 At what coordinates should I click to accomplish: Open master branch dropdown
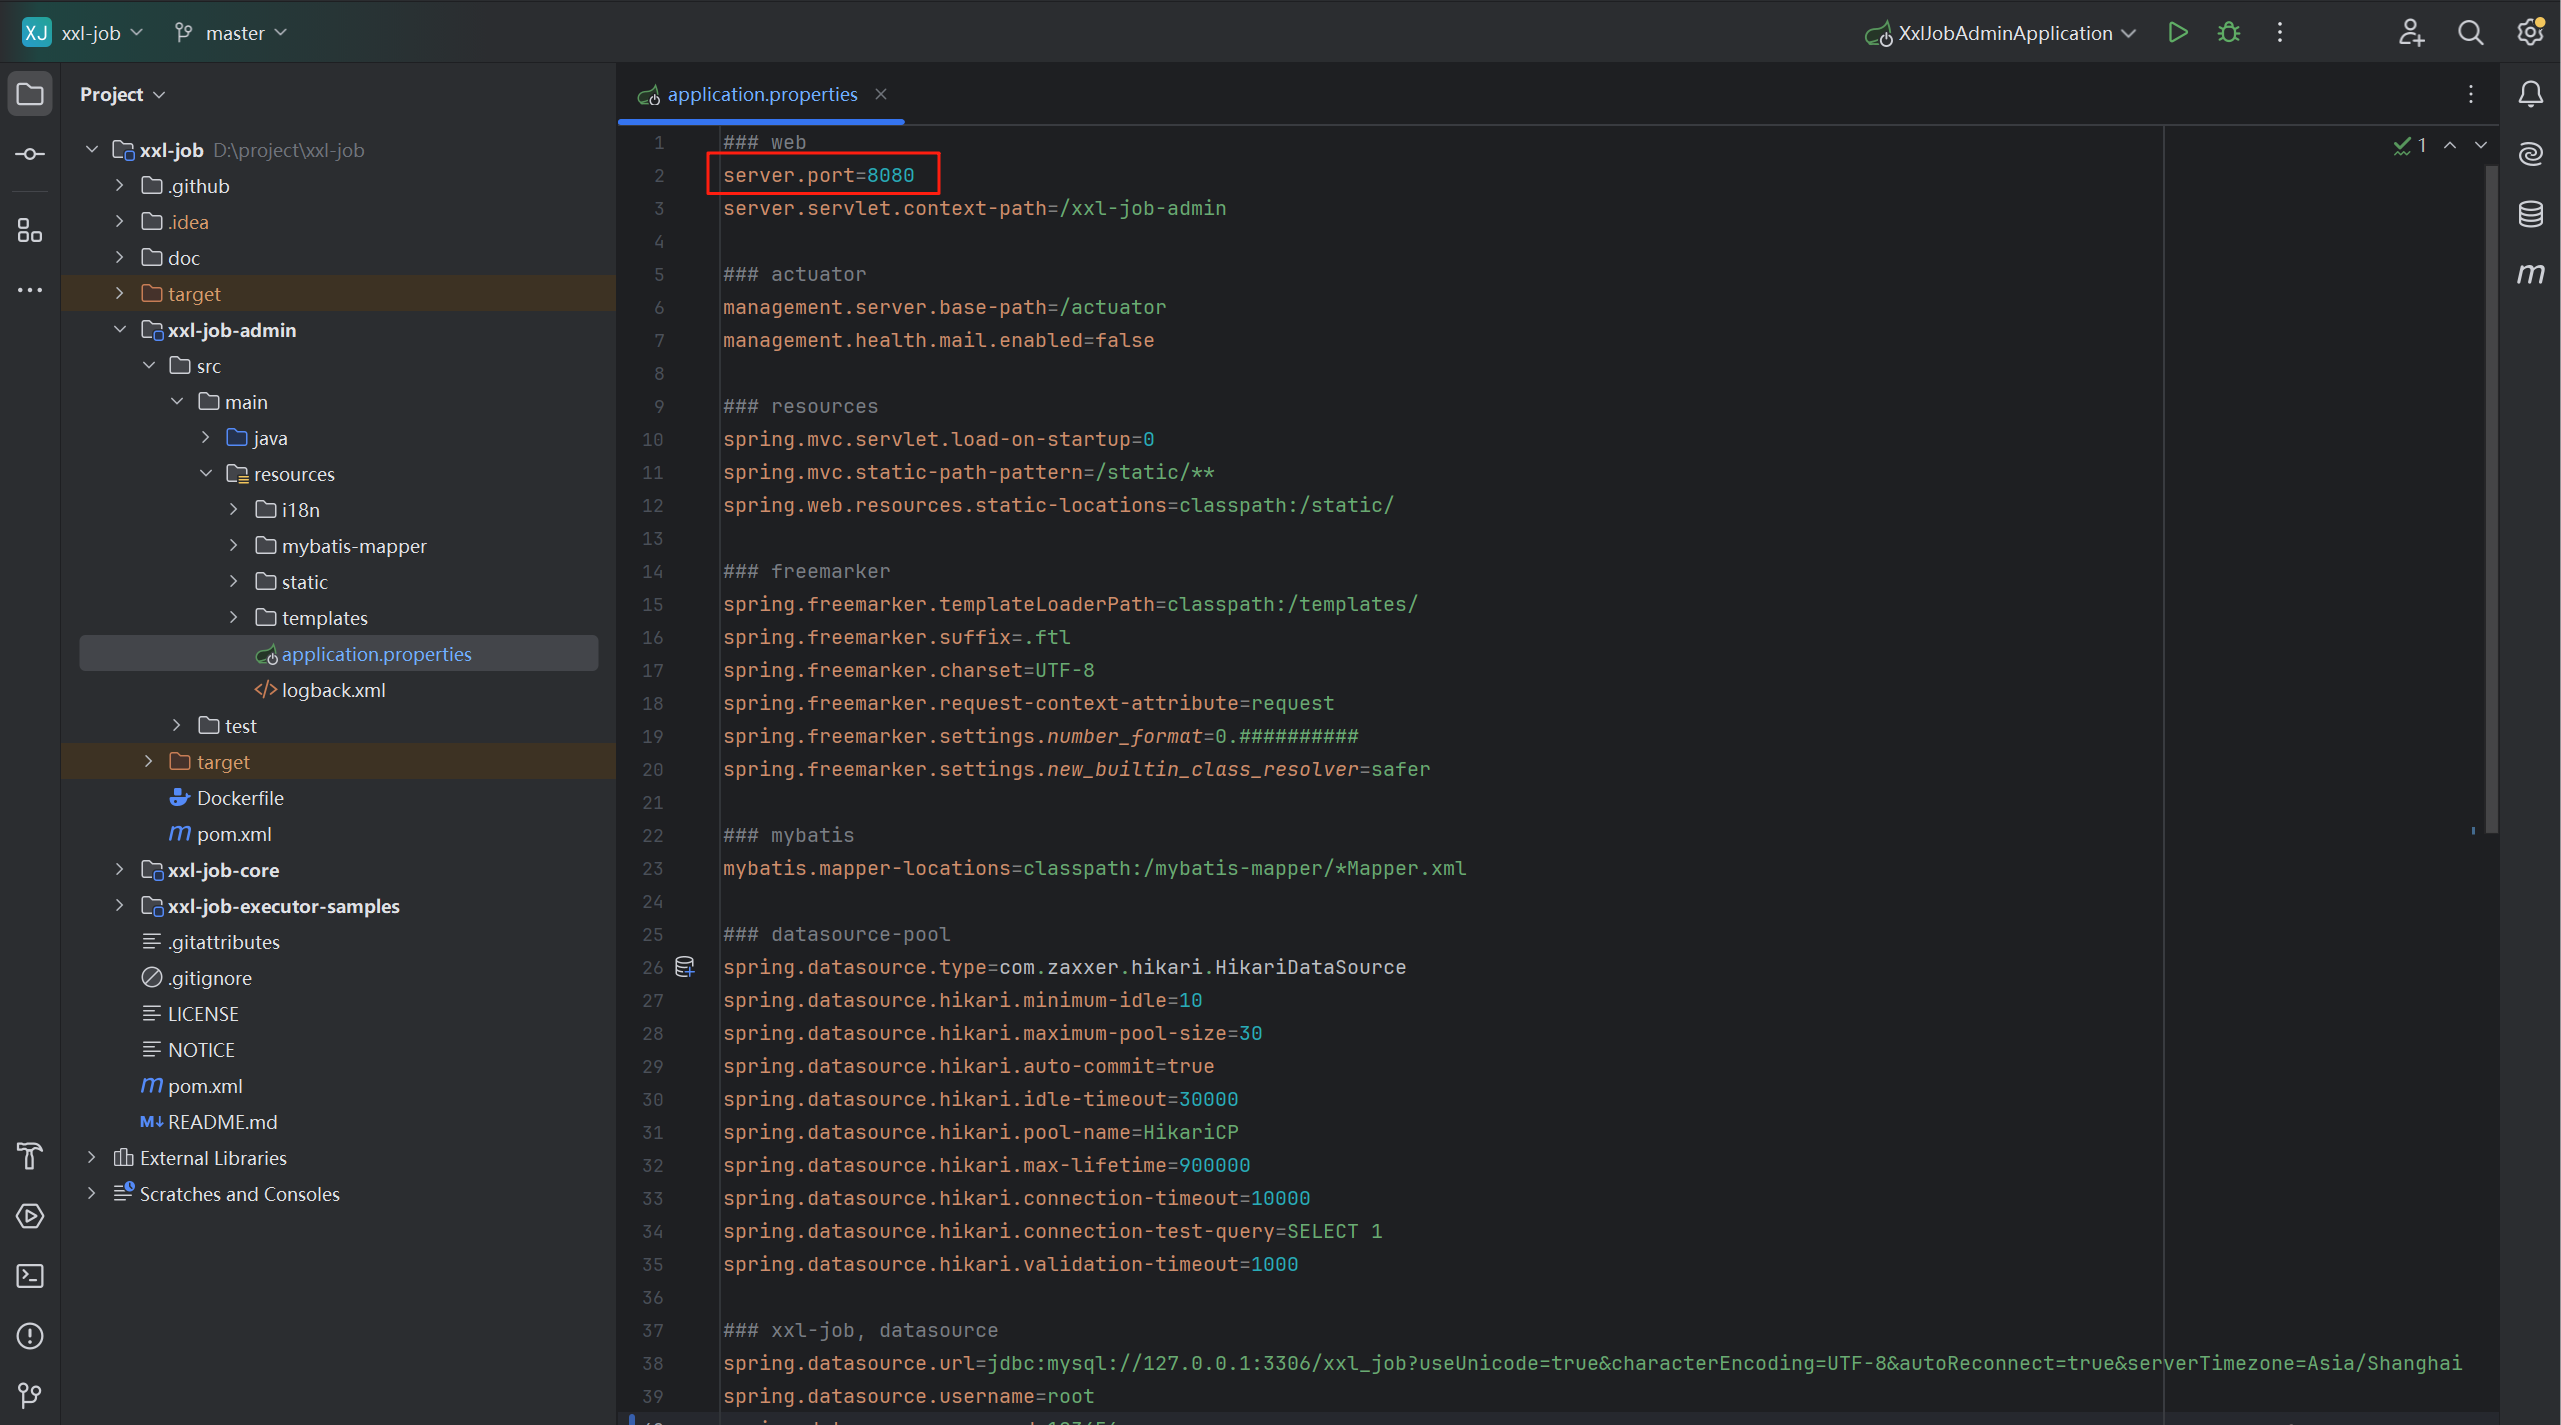(231, 33)
